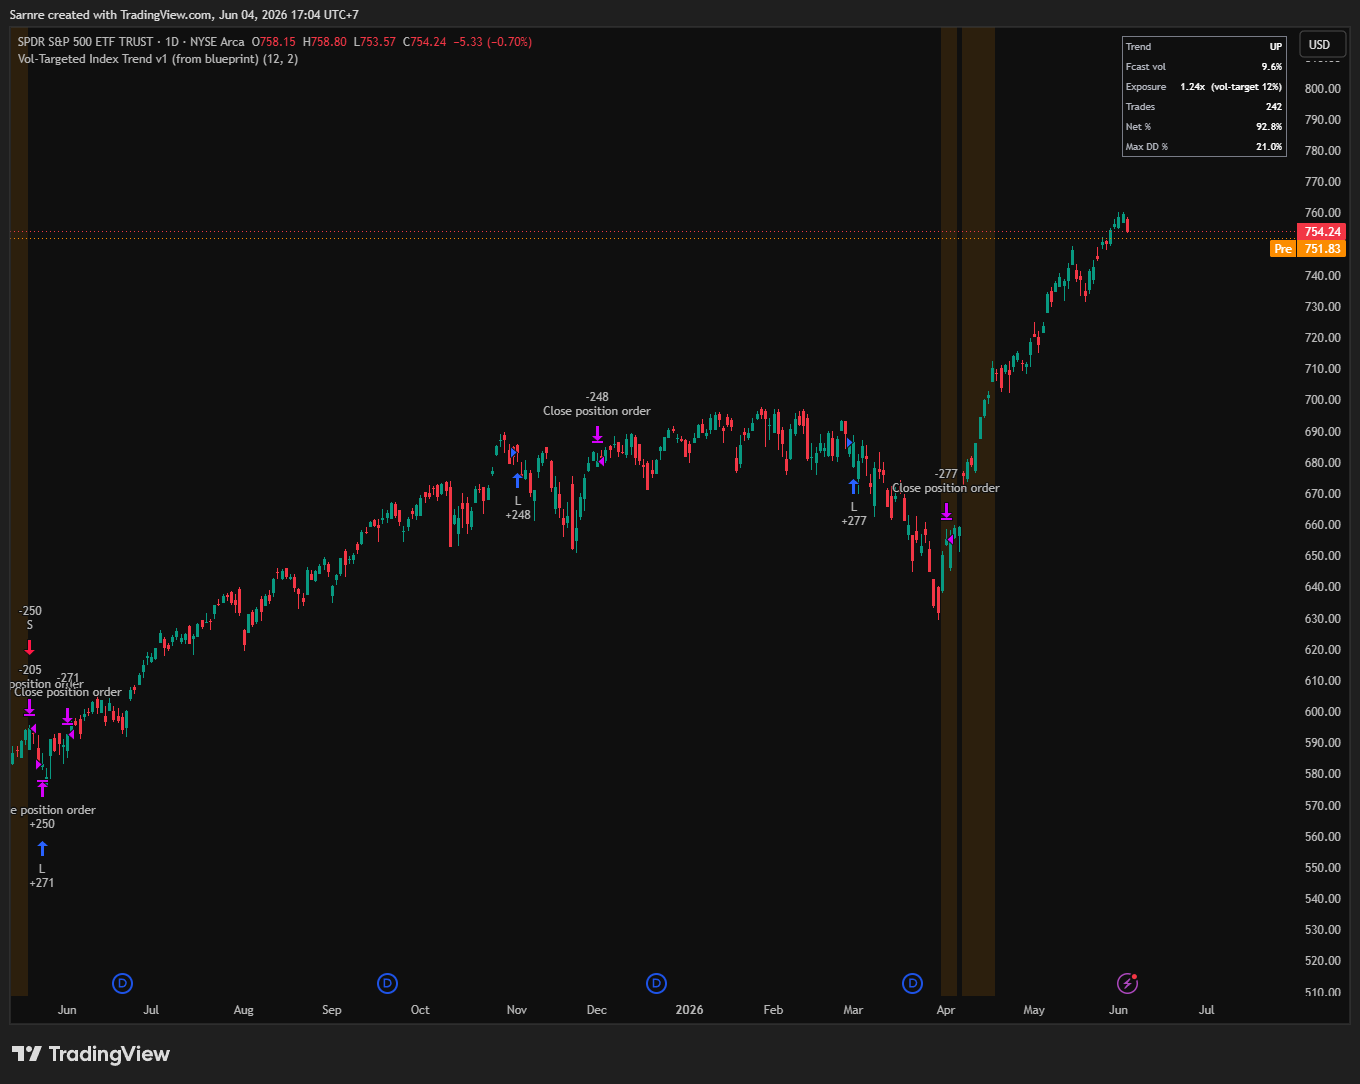Click the 510.00 price axis label
Screen dimensions: 1360x1084
click(1322, 992)
